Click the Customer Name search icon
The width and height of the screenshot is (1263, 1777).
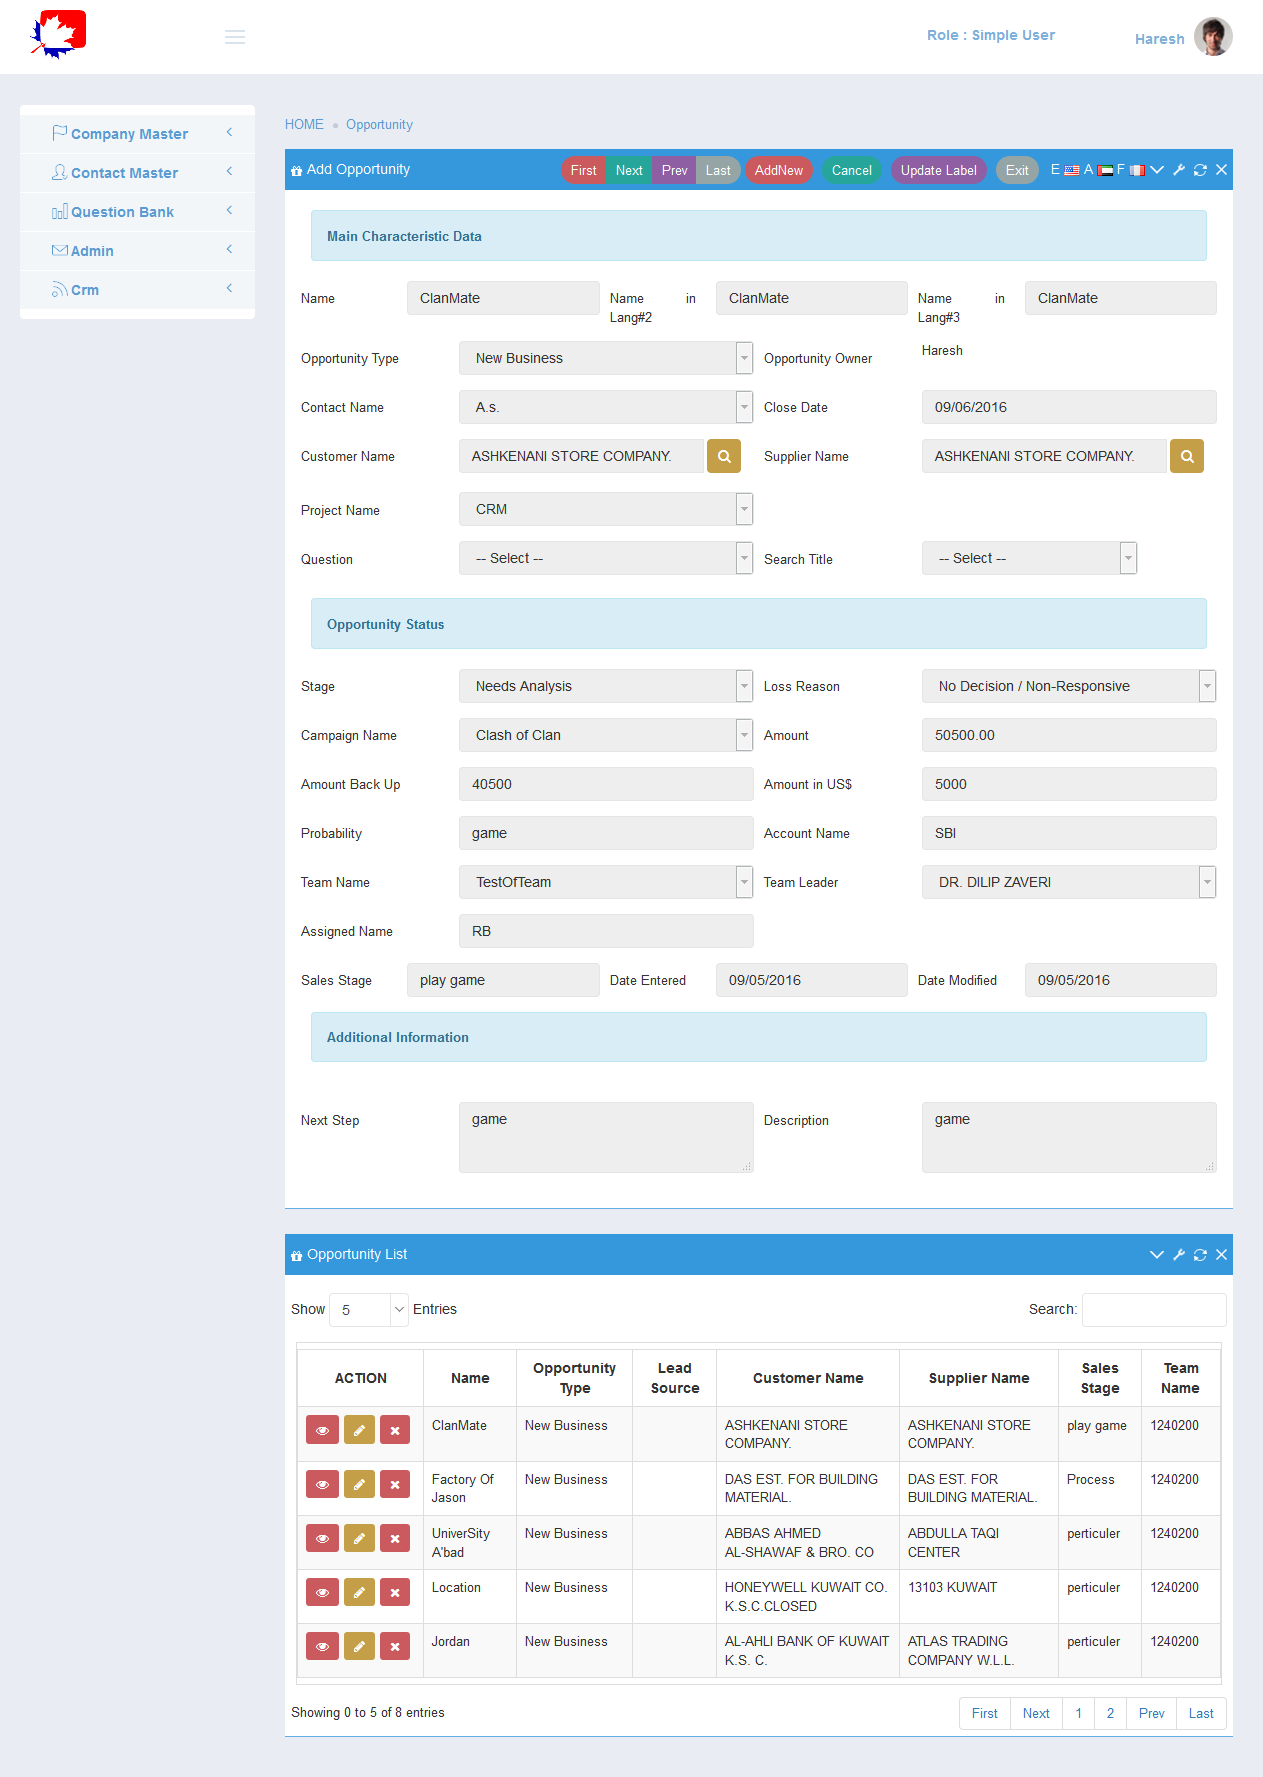(x=723, y=456)
